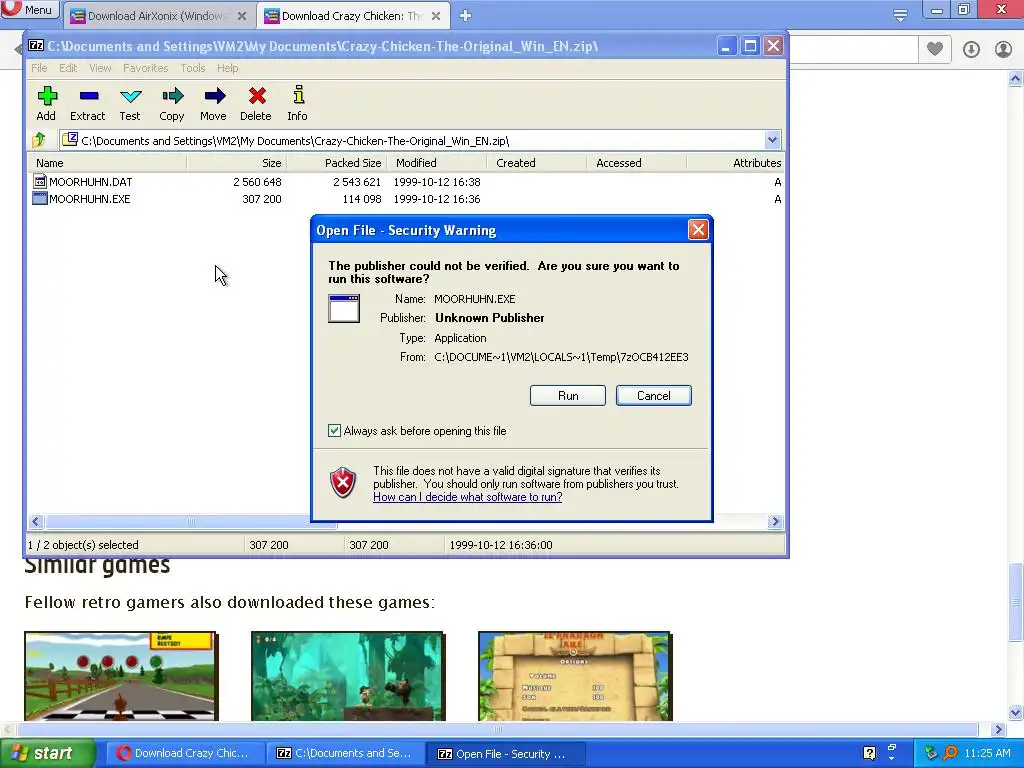Sort by the Packed Size column header
The image size is (1024, 768).
click(337, 163)
